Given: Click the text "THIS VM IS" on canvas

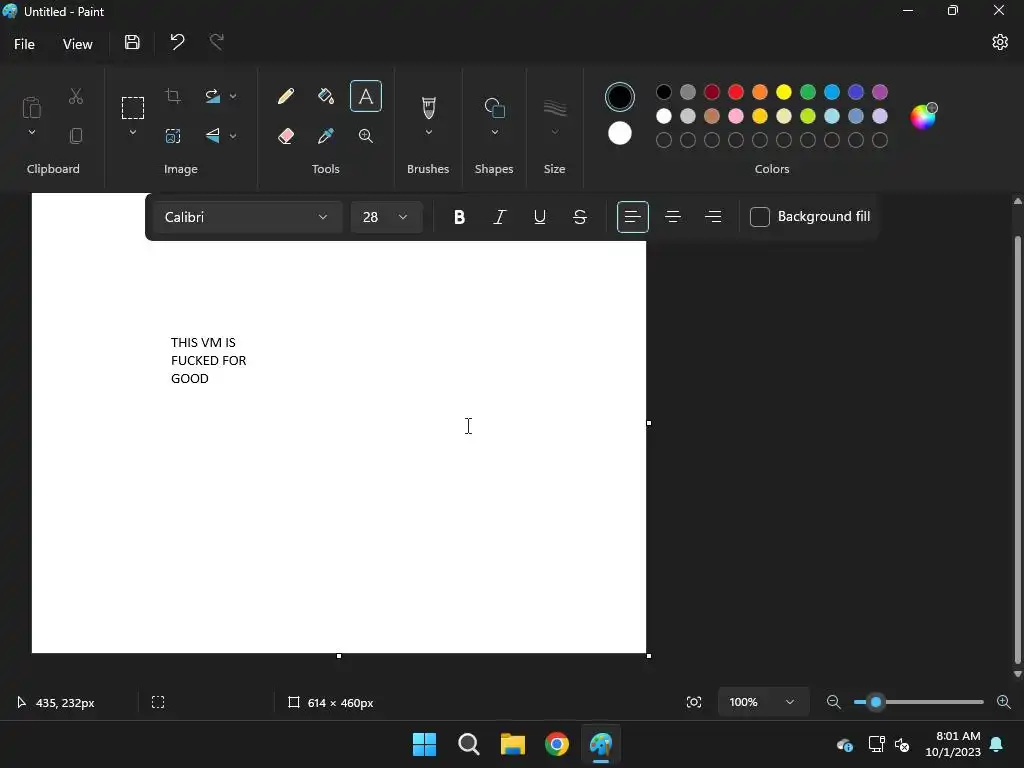Looking at the screenshot, I should click(x=203, y=343).
